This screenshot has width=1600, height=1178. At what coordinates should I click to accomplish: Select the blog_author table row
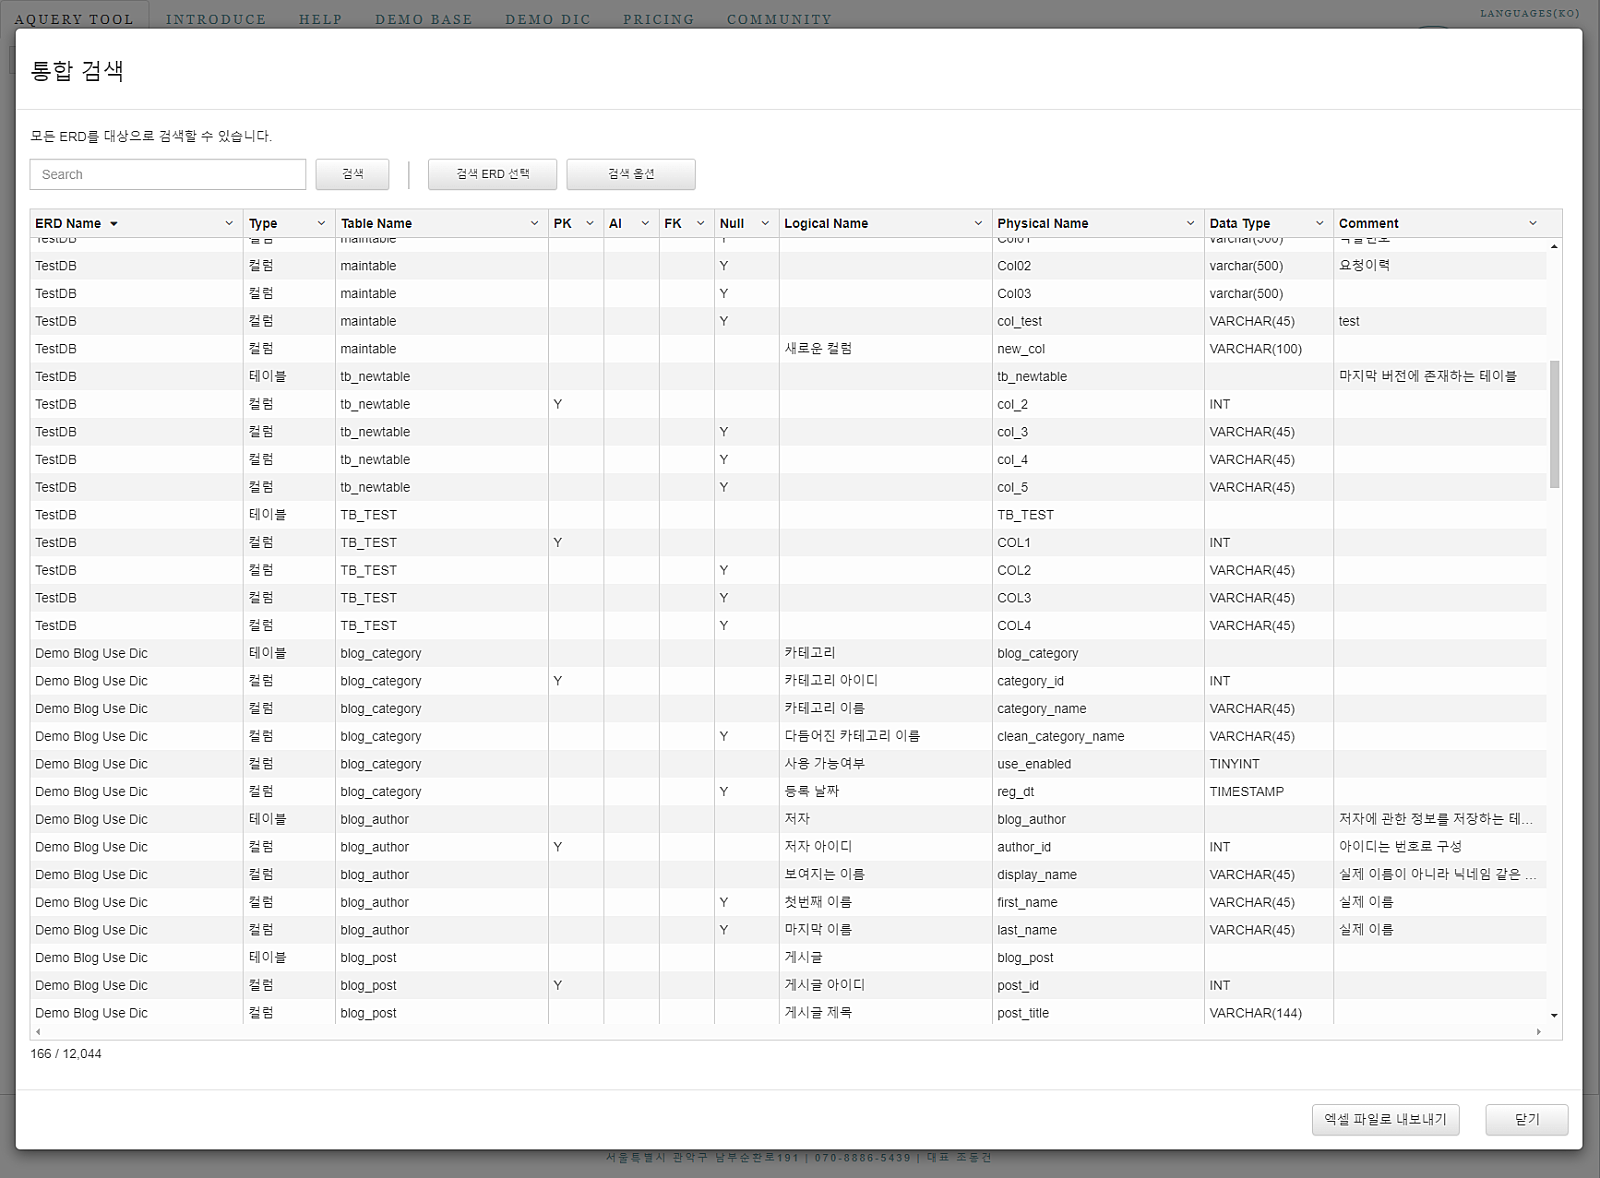[375, 819]
